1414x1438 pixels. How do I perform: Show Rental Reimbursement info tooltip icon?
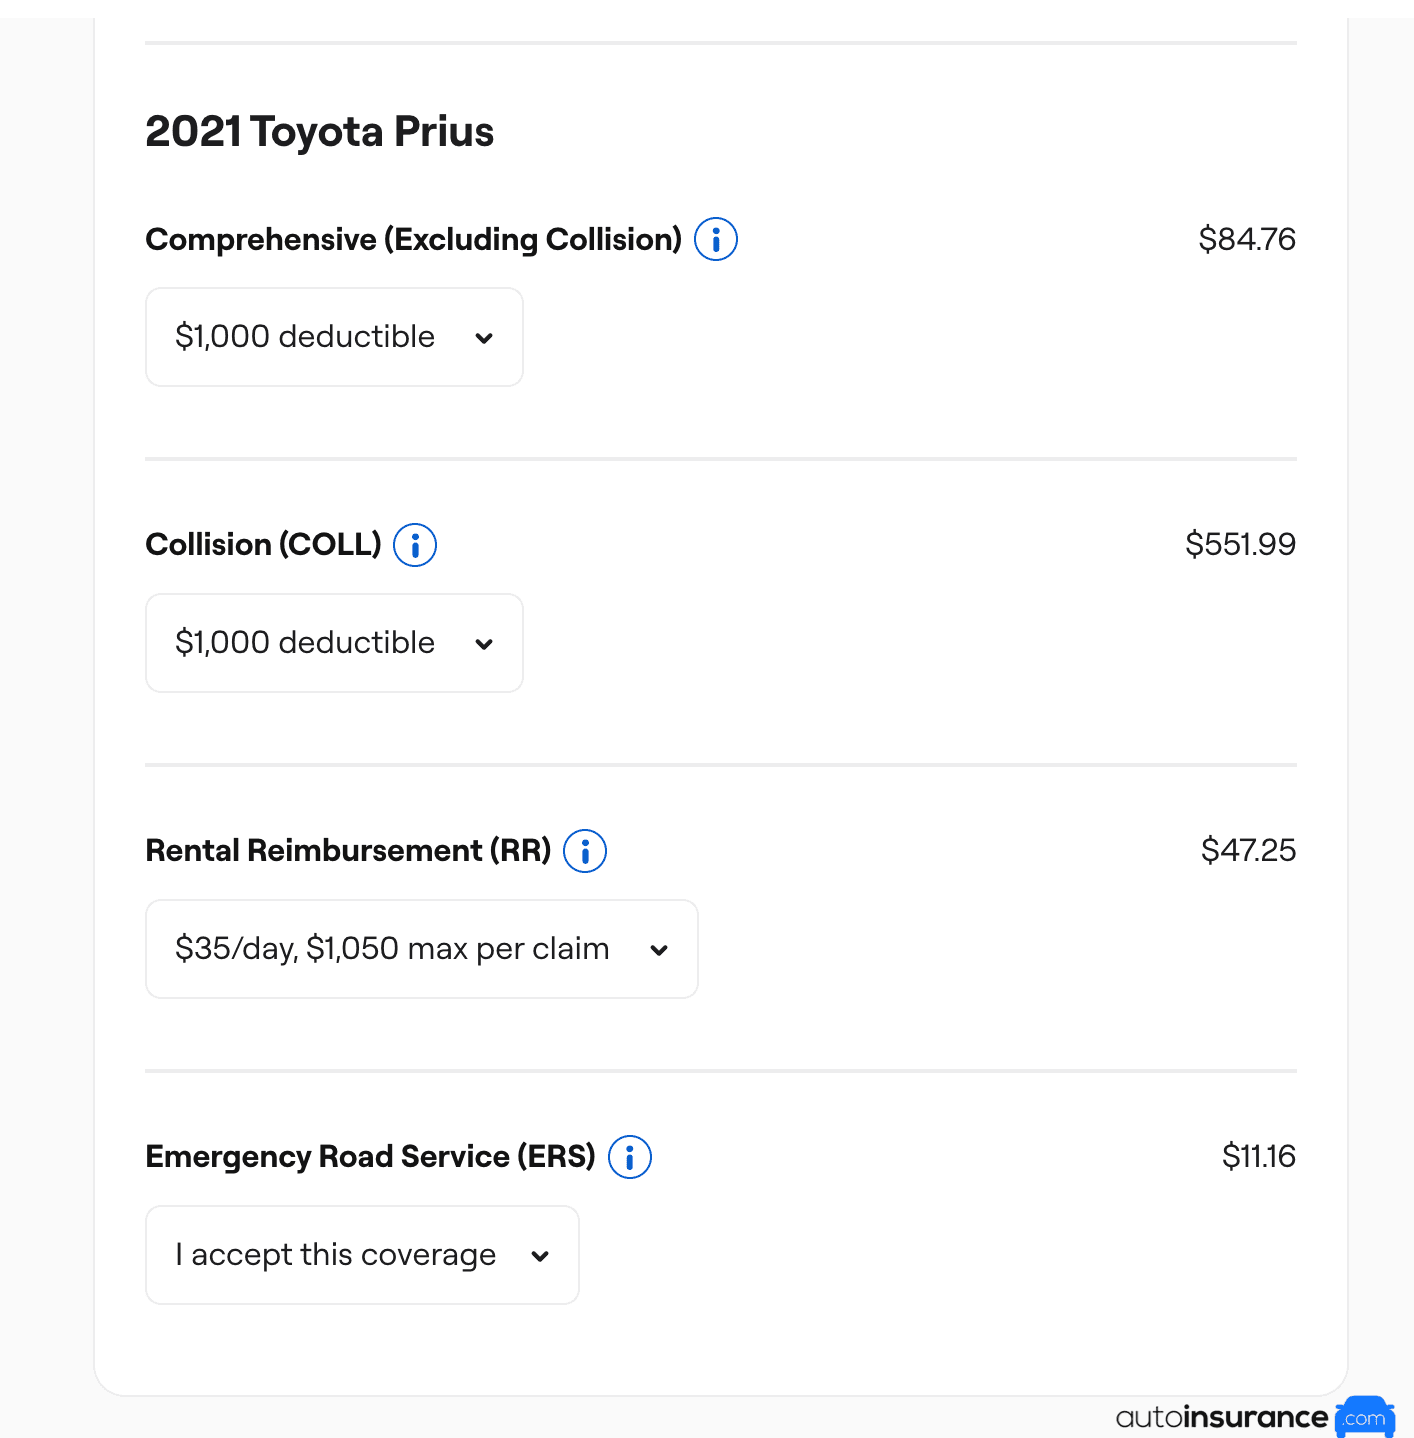tap(585, 851)
